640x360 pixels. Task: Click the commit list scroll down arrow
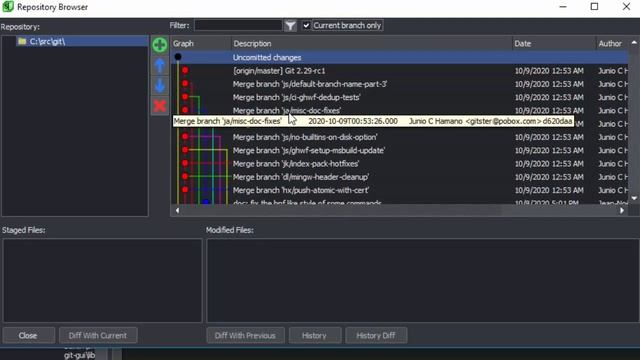click(634, 198)
